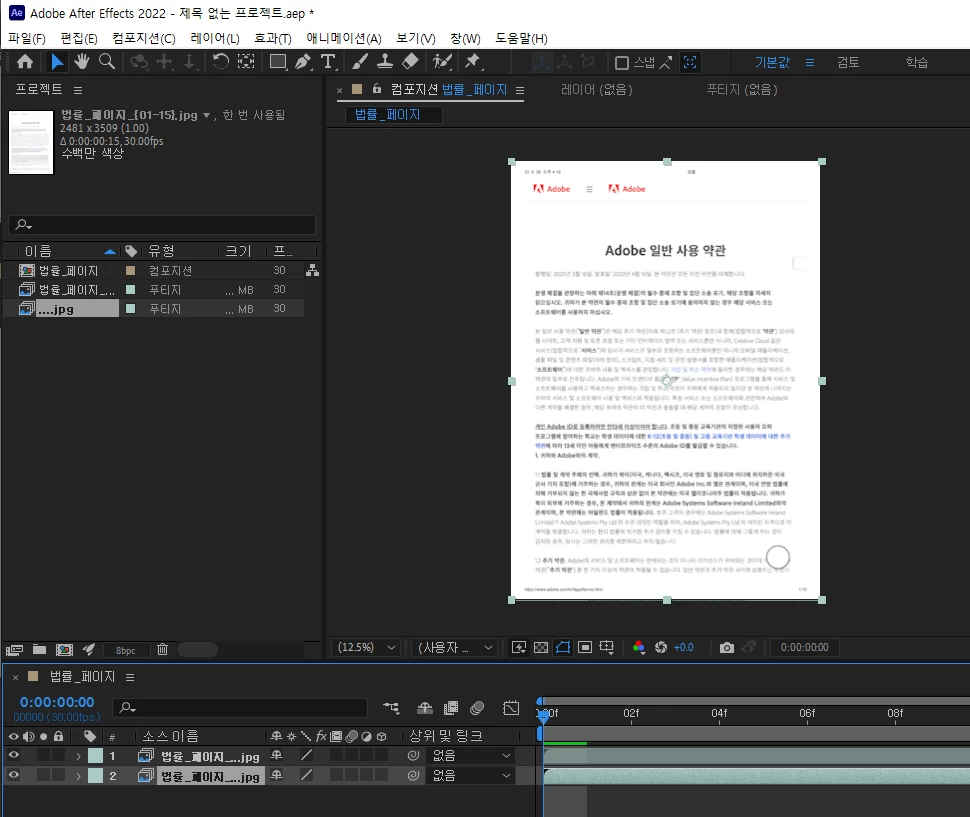Toggle motion blur icon in timeline
Screen dimensions: 970x817
(x=477, y=708)
